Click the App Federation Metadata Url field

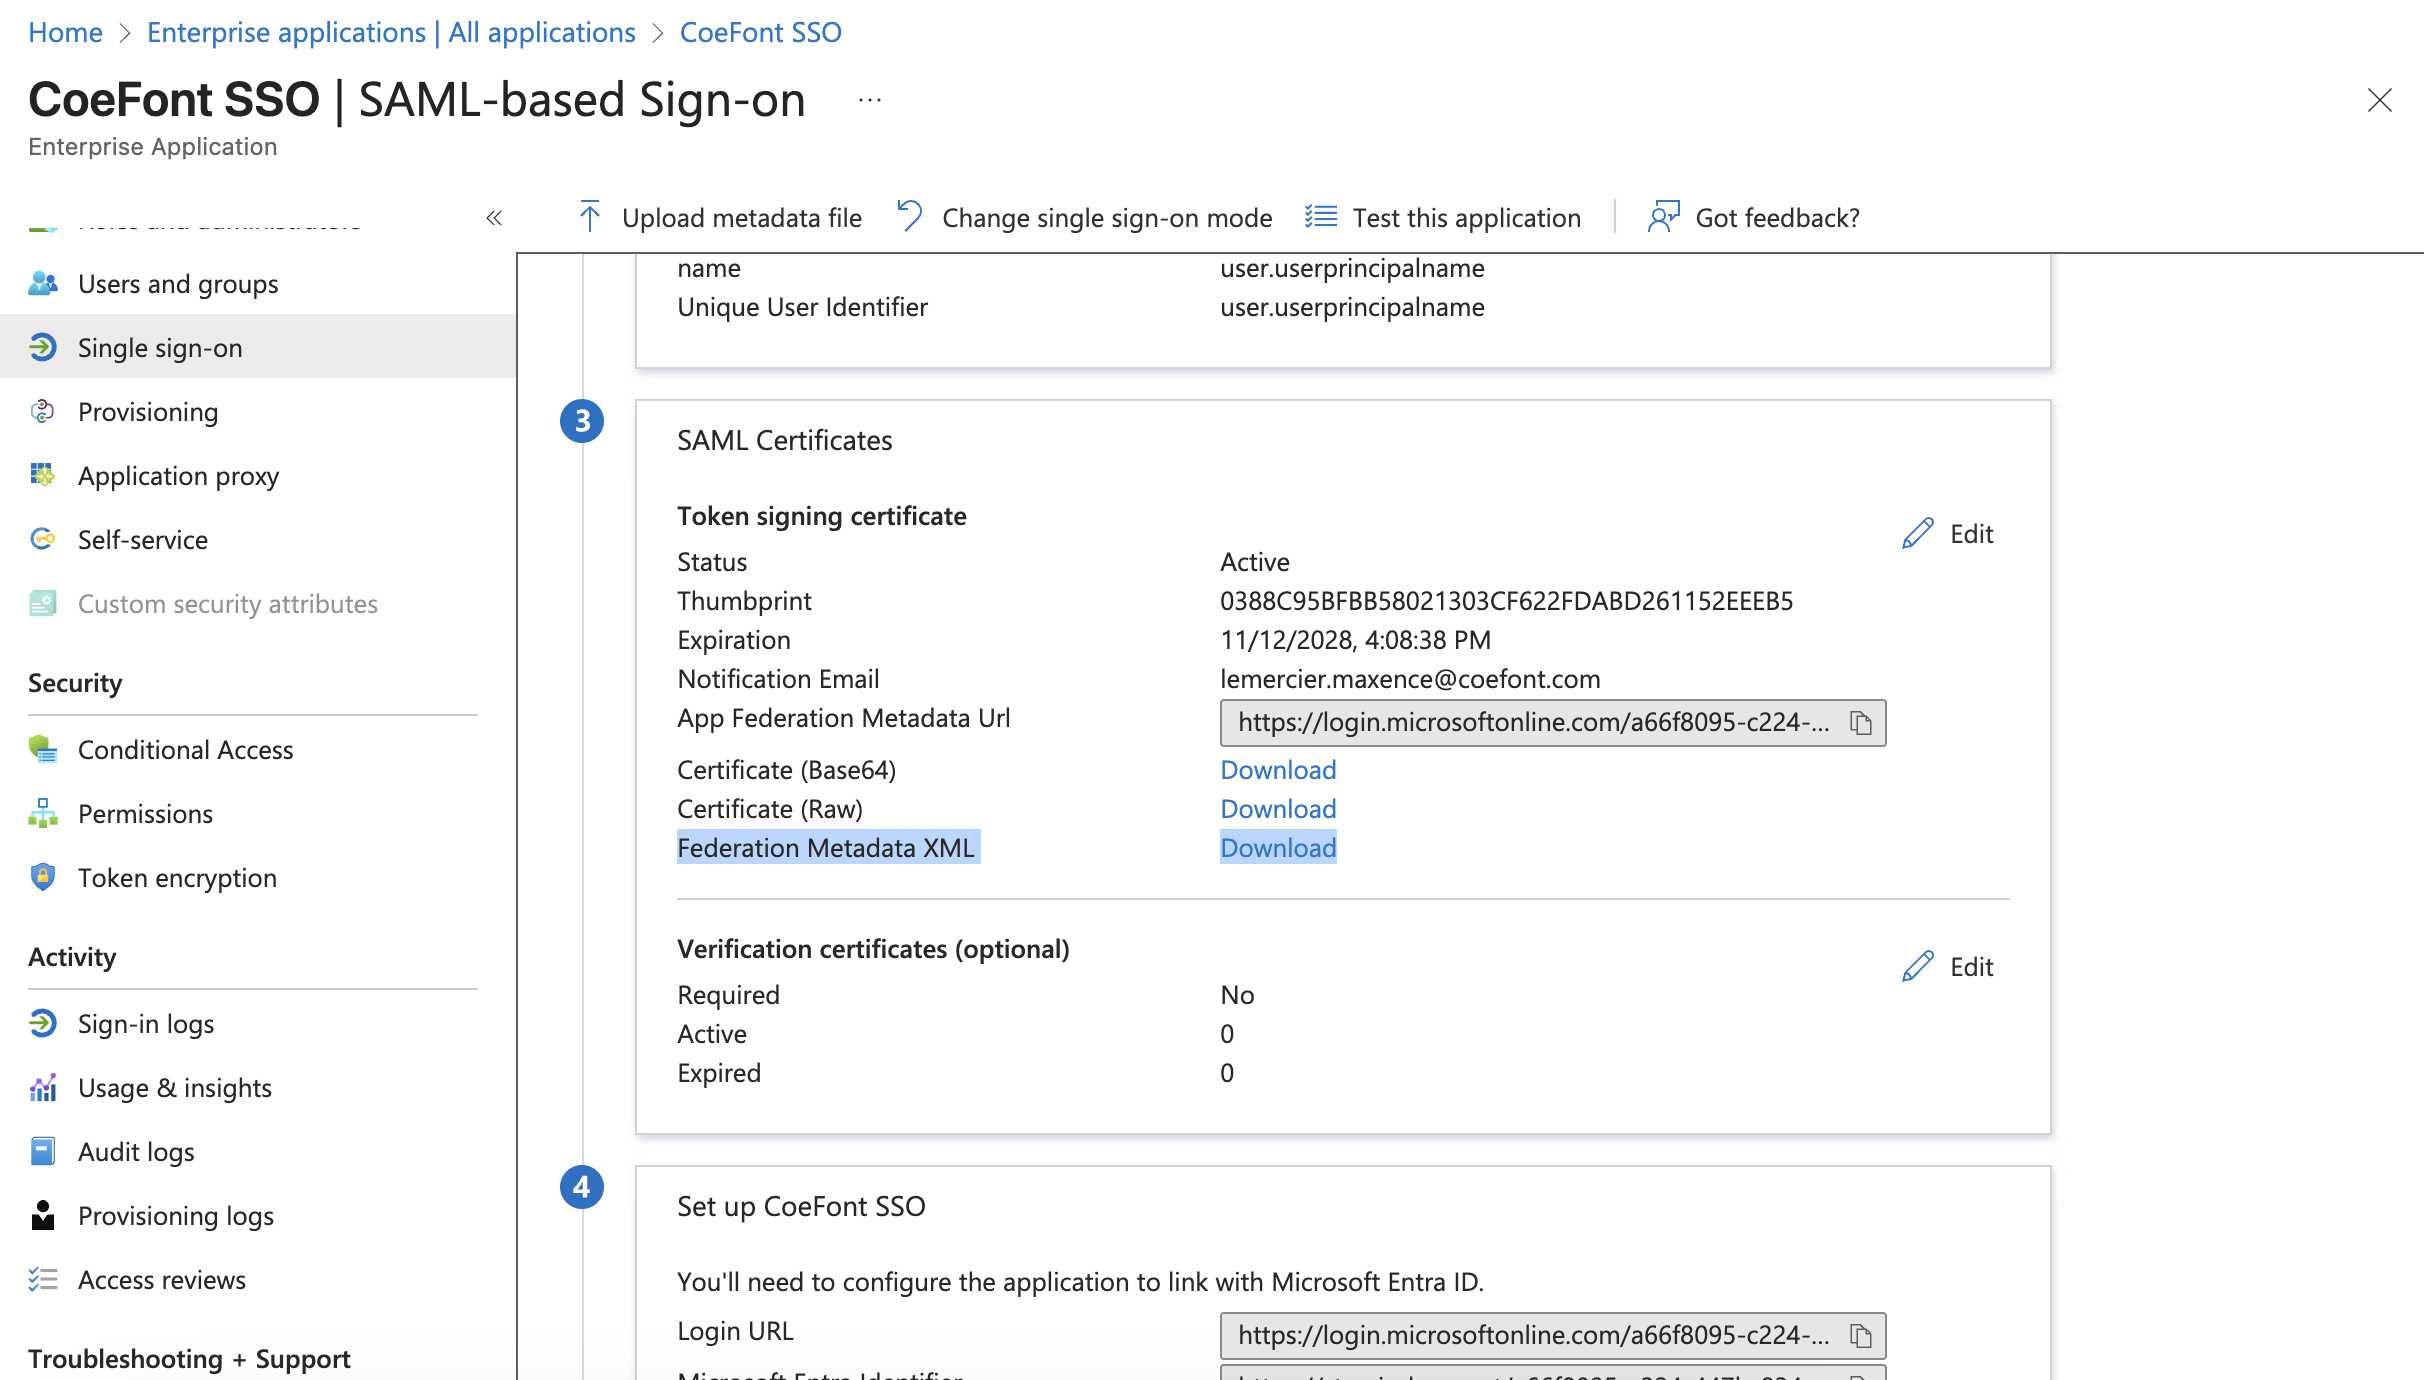click(x=1553, y=723)
